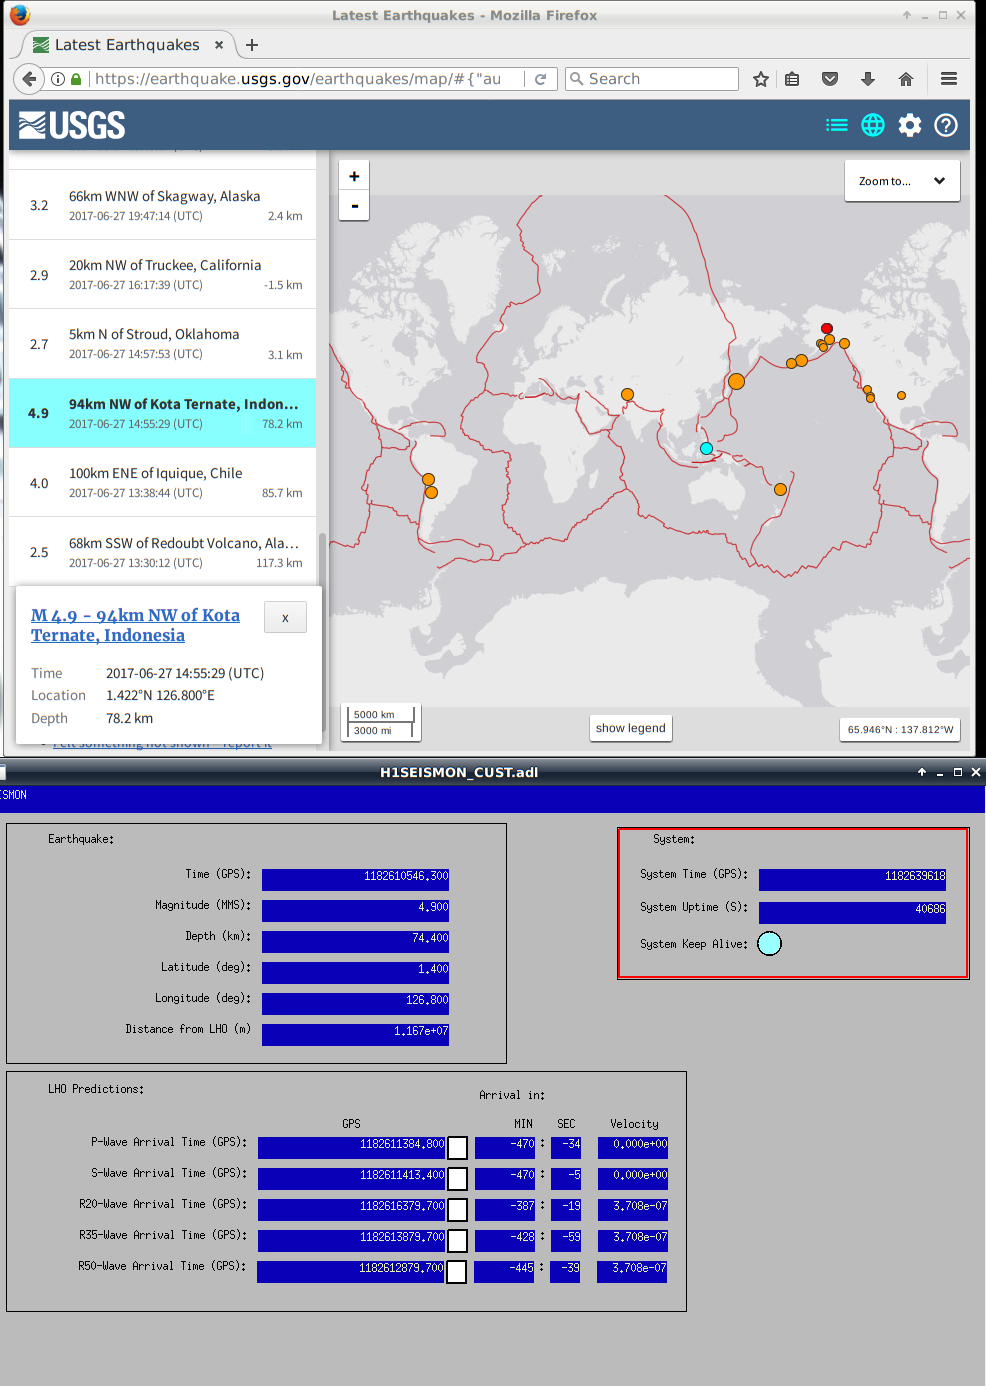Select the 2.7 Stroud, Oklahoma earthquake
This screenshot has width=986, height=1386.
[162, 343]
